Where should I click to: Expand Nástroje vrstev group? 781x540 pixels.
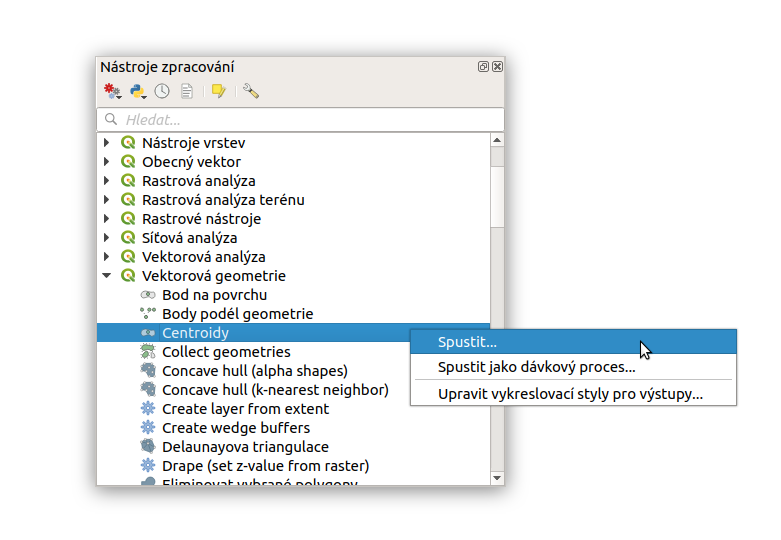click(106, 142)
